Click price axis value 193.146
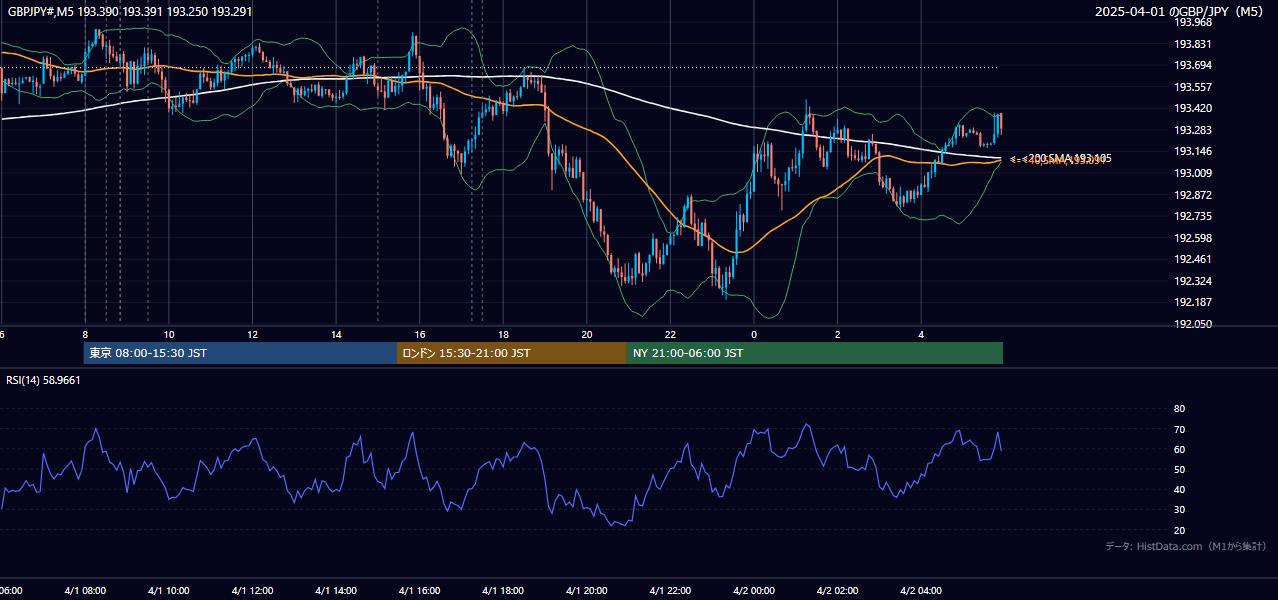Image resolution: width=1278 pixels, height=600 pixels. [x=1192, y=151]
